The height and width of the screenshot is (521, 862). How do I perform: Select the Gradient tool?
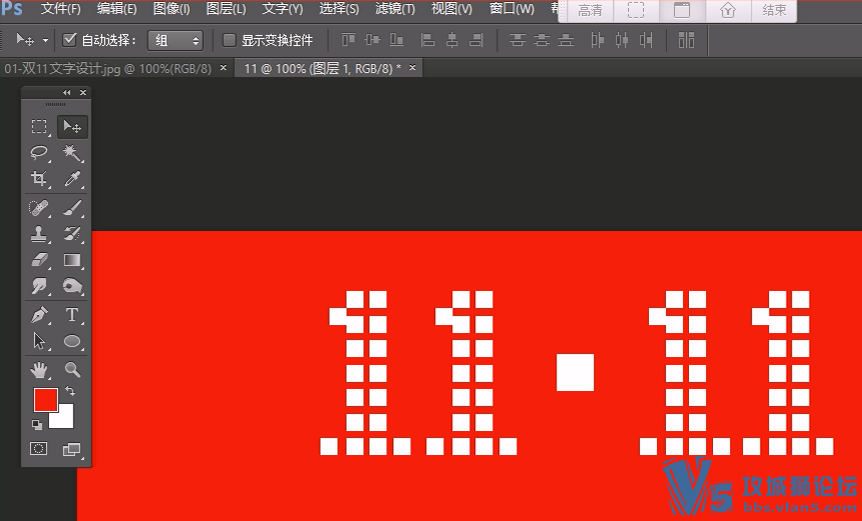tap(72, 259)
